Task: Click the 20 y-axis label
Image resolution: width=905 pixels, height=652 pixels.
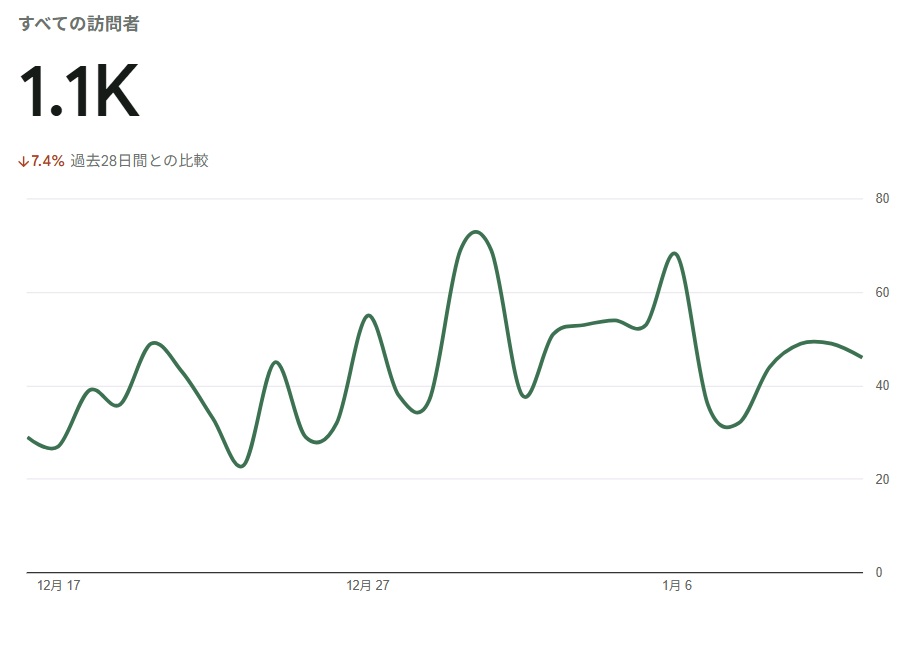Action: (x=882, y=479)
